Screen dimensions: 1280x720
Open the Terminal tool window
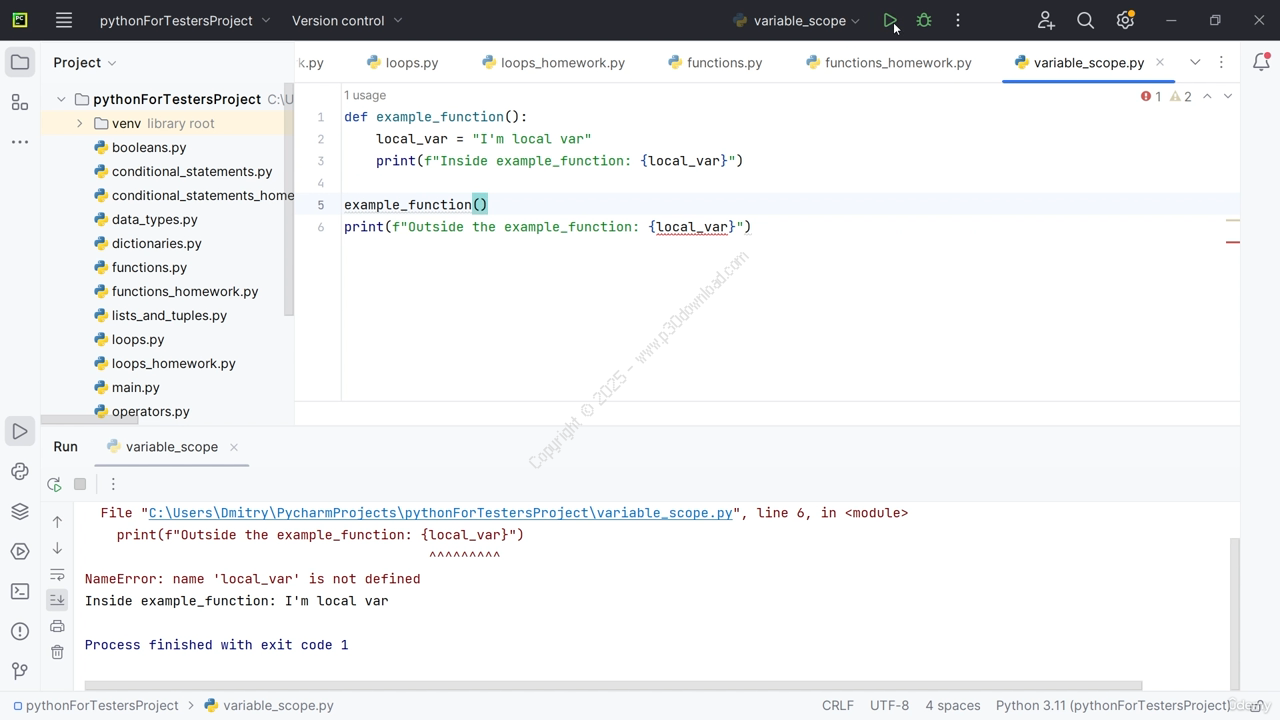(x=20, y=592)
